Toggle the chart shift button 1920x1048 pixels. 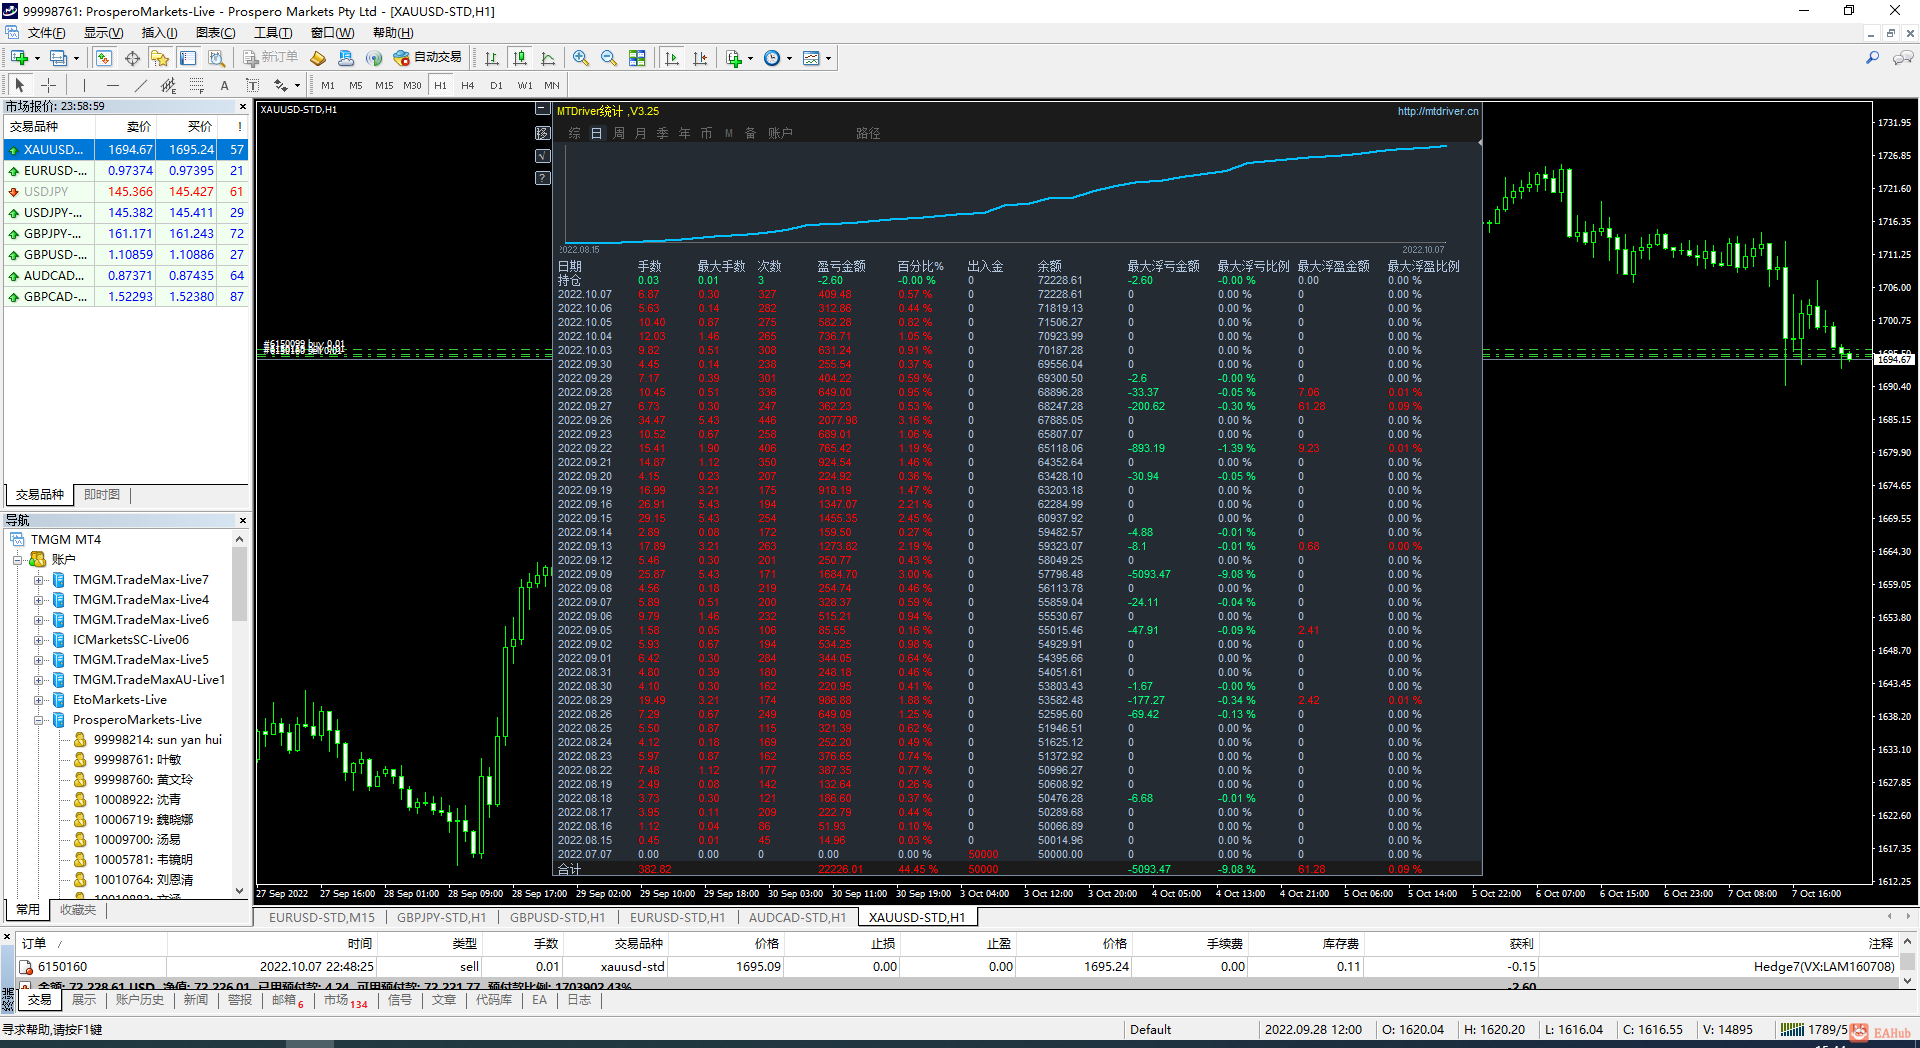[x=700, y=58]
